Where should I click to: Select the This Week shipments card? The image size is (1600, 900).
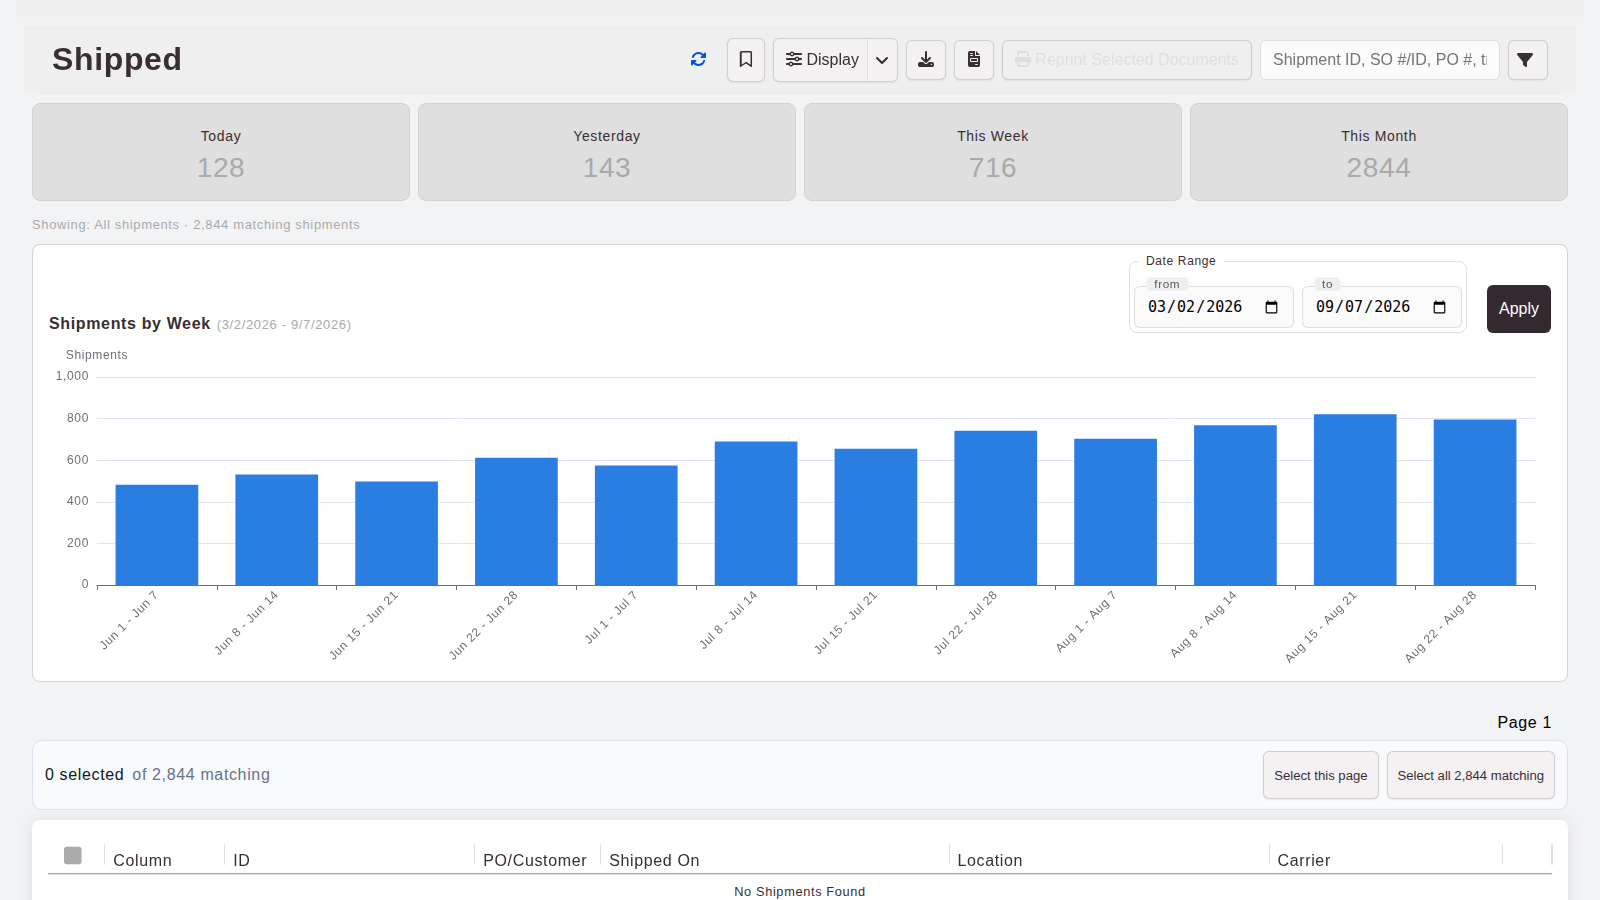pos(993,152)
